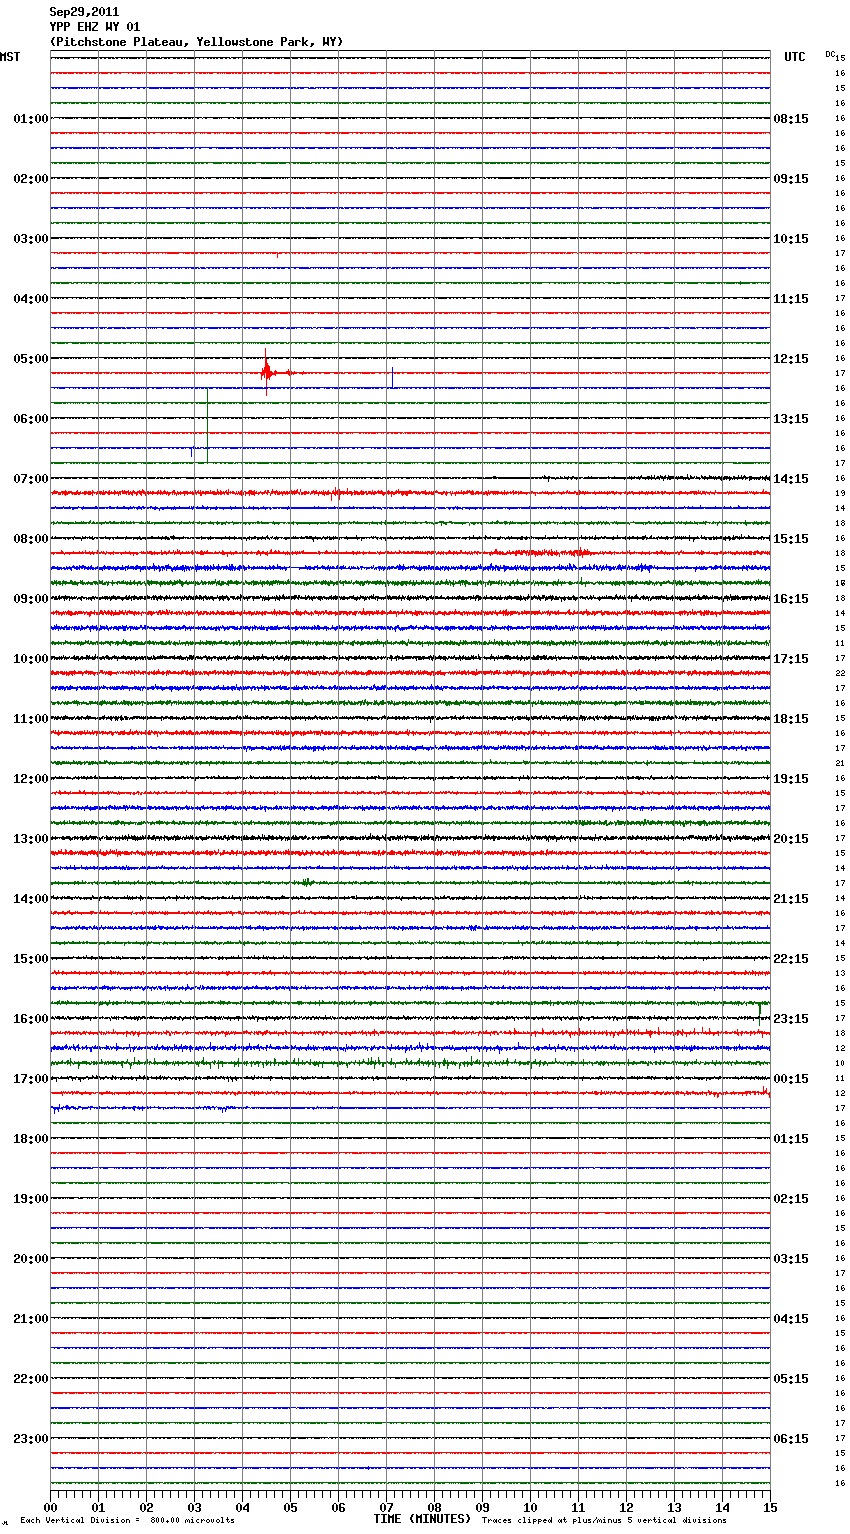Click minute tick label 00 on axis
This screenshot has height=1534, width=850.
click(x=50, y=1507)
